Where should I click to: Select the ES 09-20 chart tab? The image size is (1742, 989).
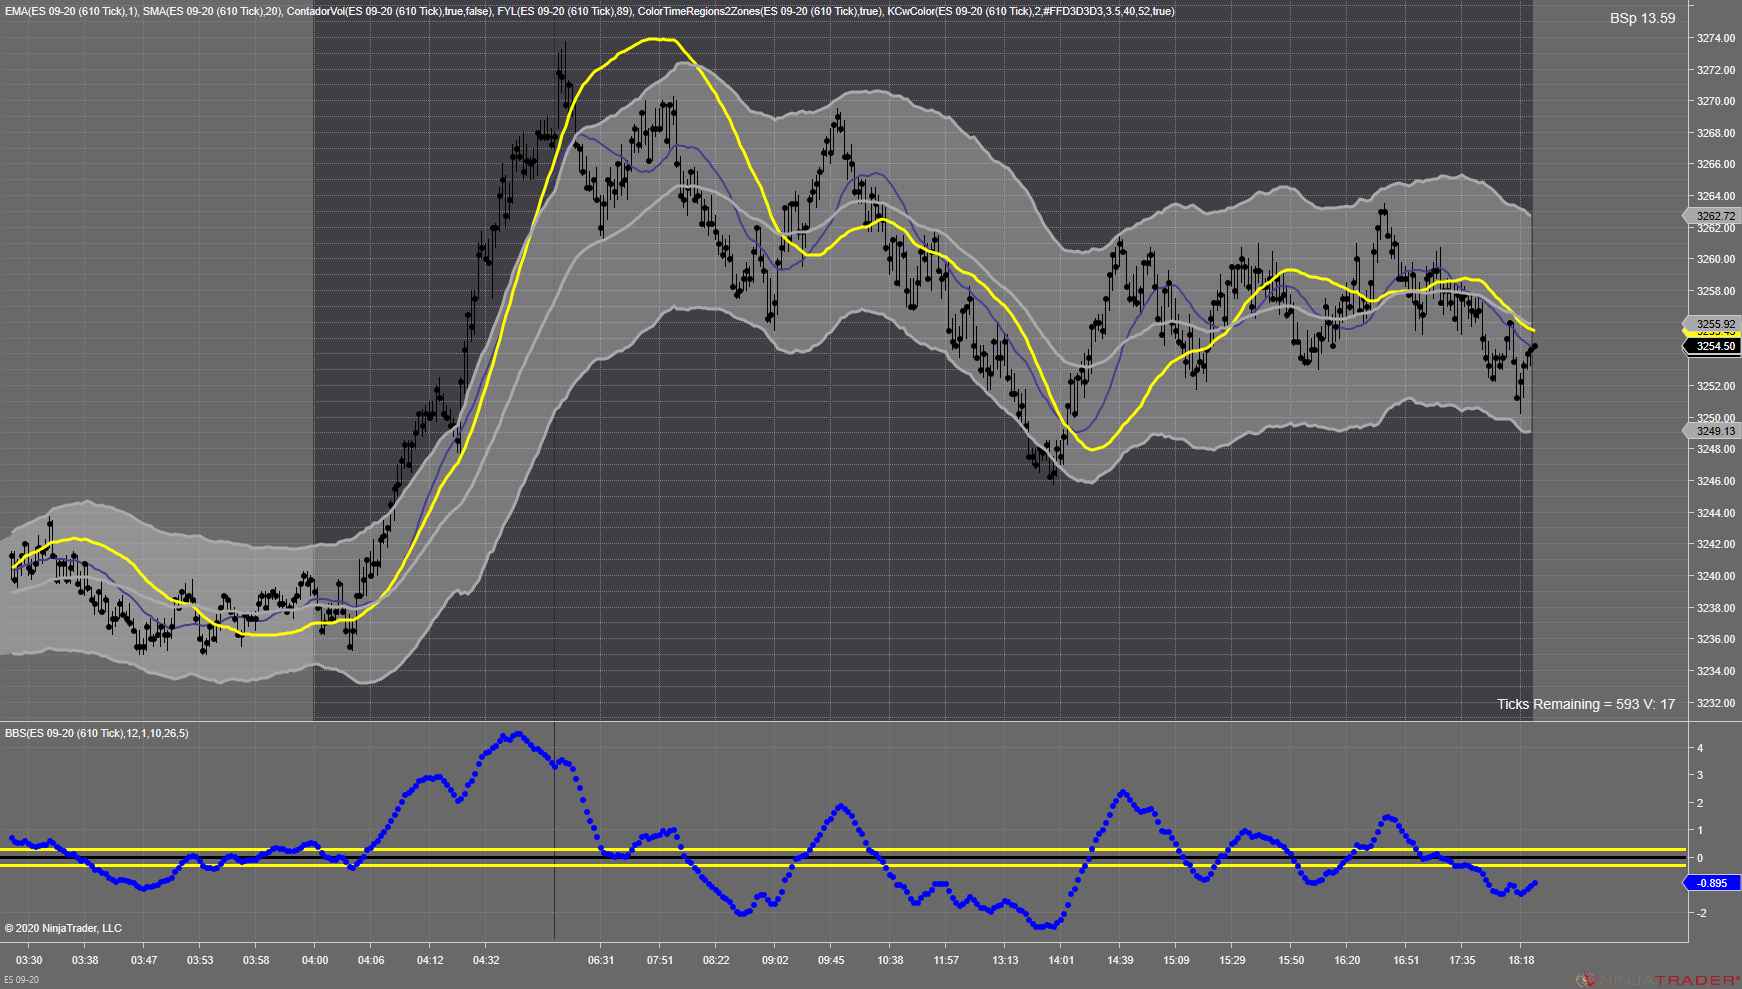(21, 980)
